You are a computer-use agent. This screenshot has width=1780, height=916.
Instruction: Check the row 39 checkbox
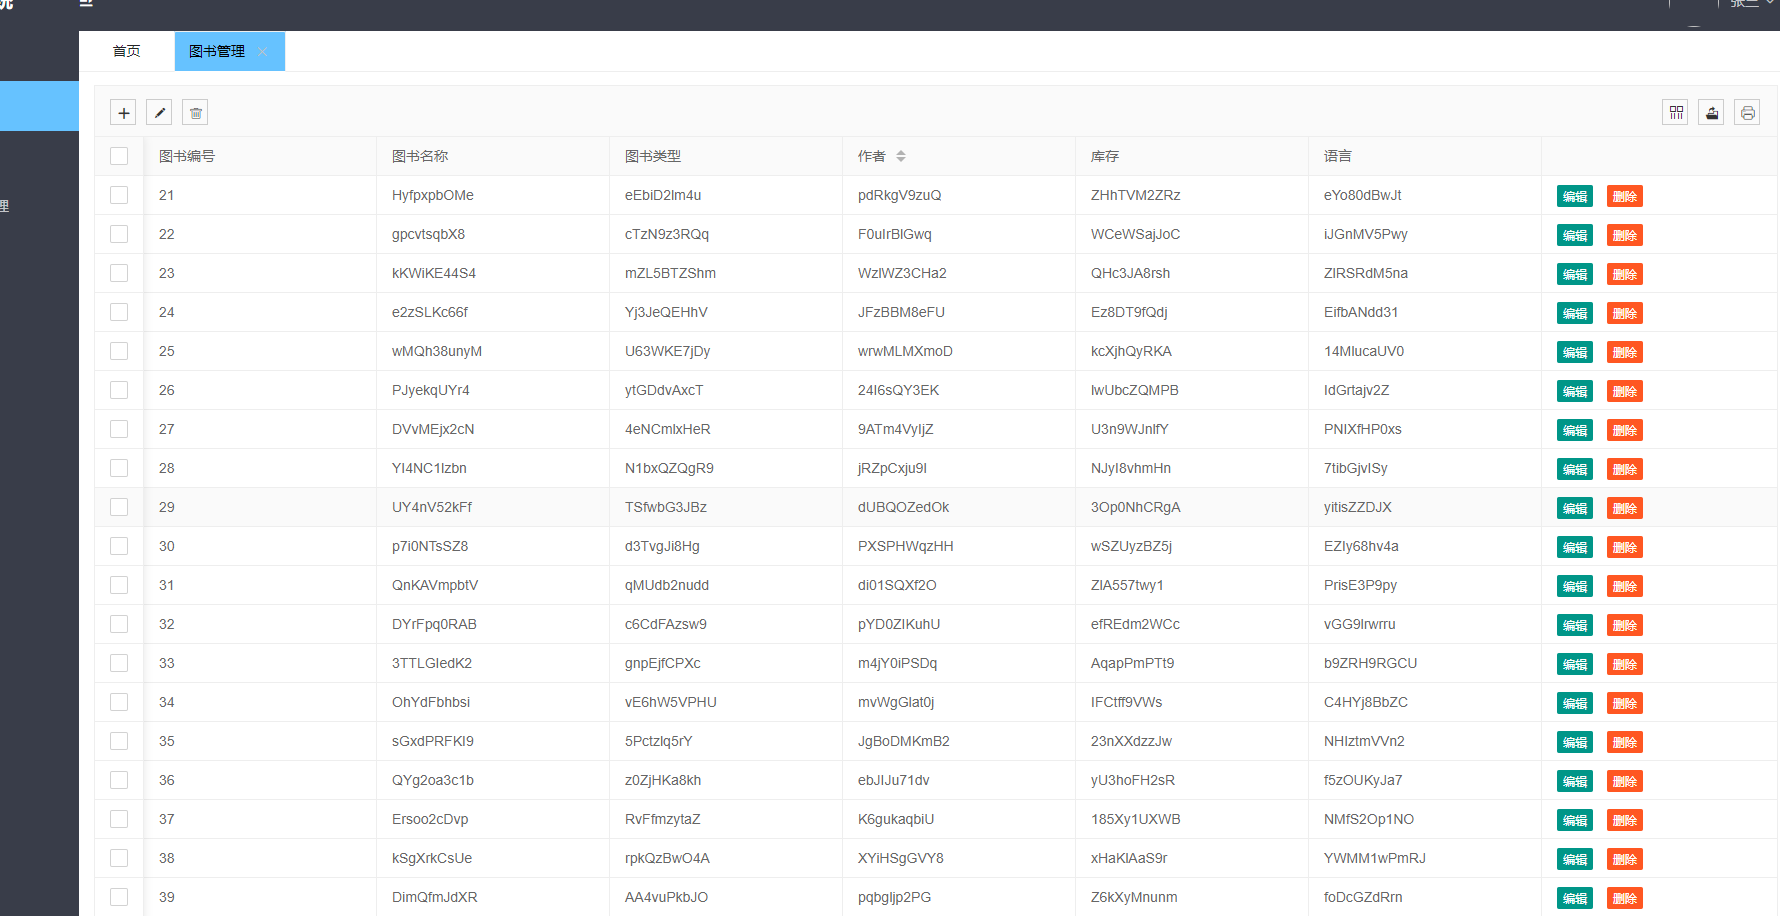[119, 897]
